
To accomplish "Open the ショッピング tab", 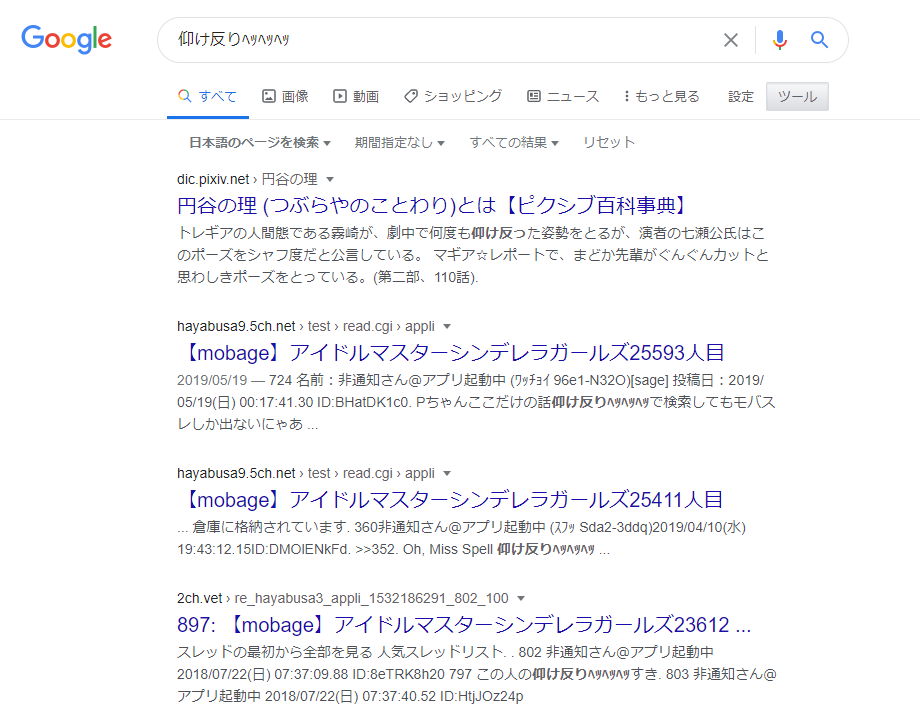I will click(453, 96).
